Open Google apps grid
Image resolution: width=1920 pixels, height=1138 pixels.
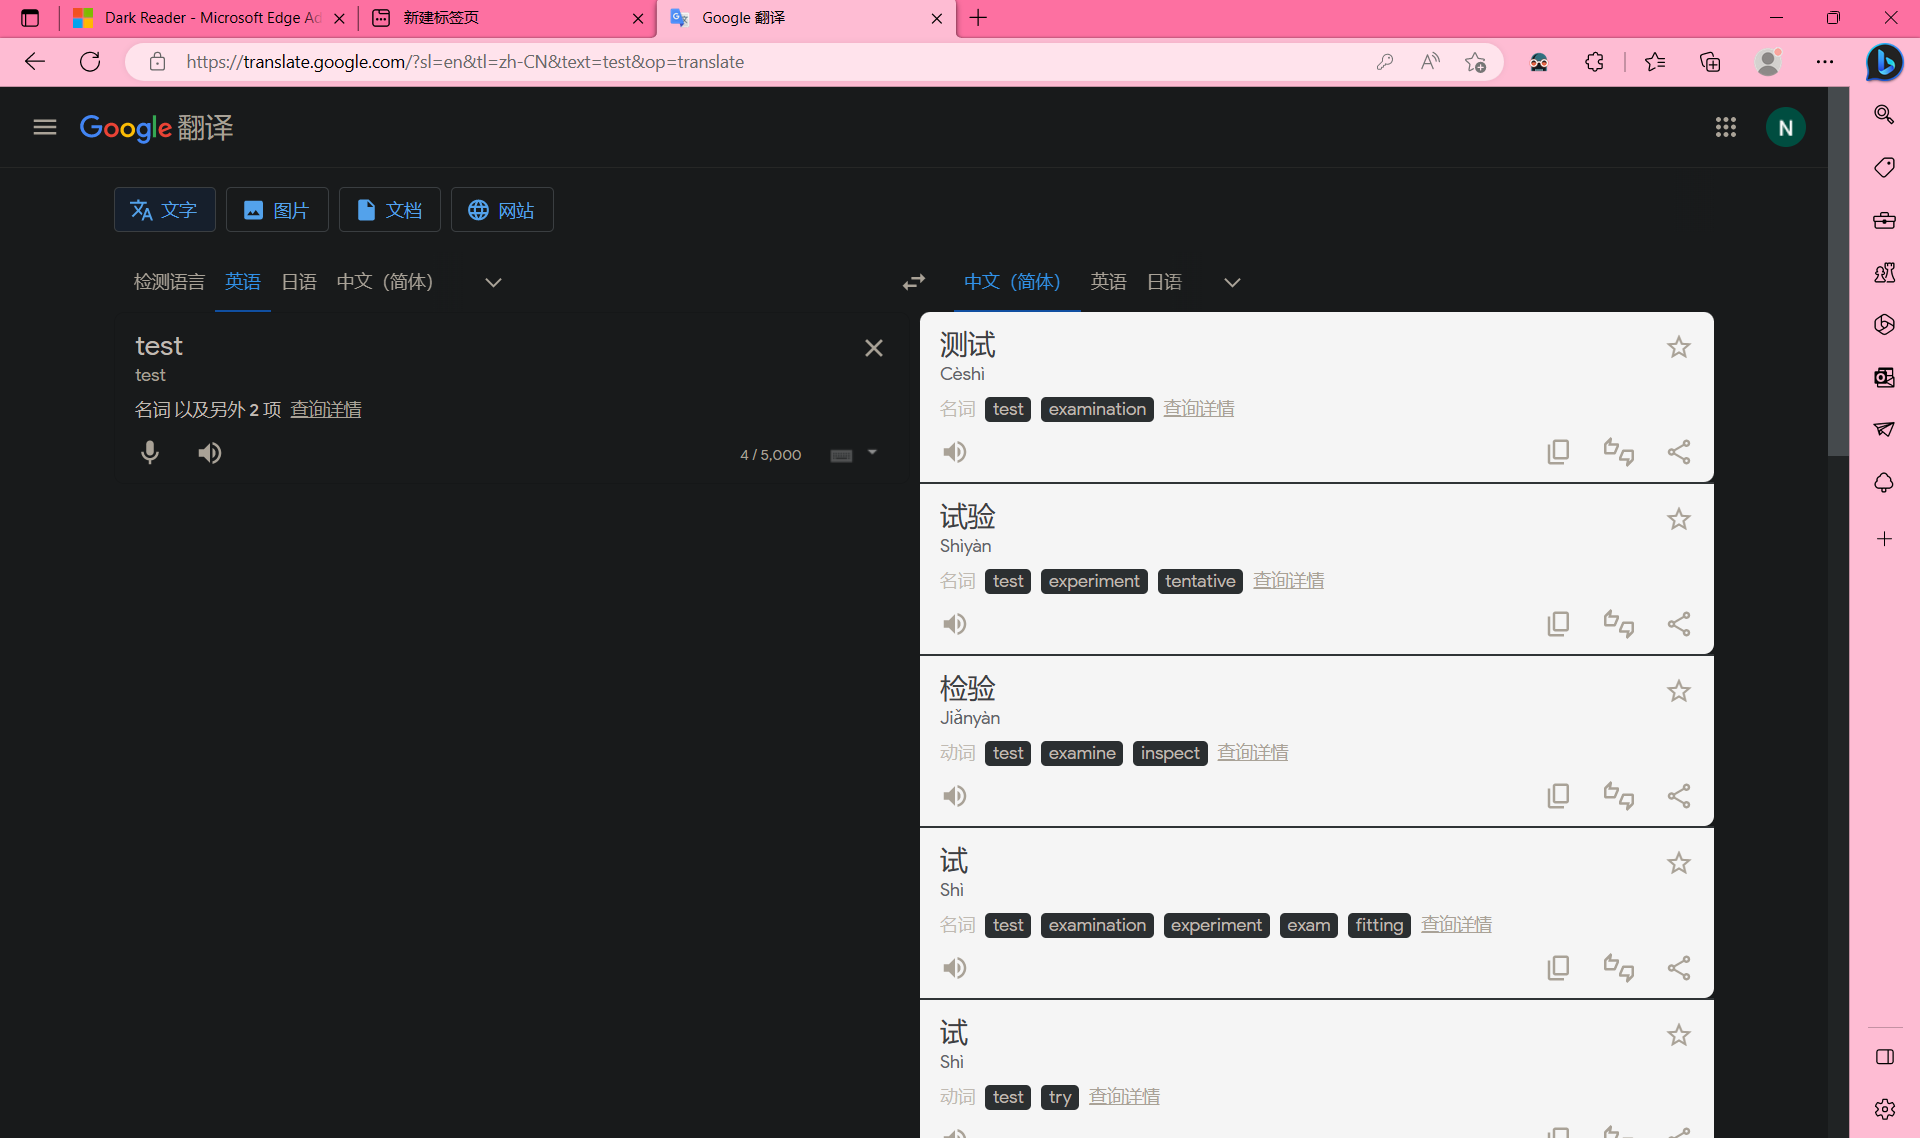point(1725,127)
